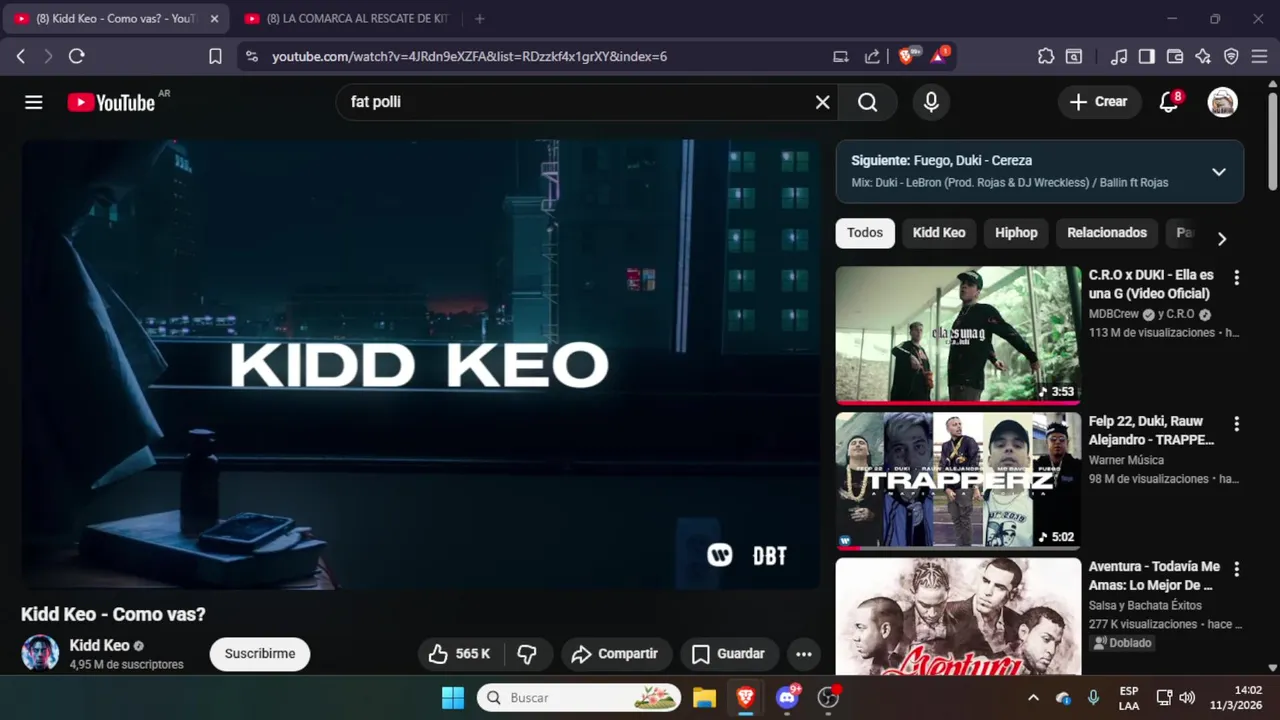Clear the search text with X
Image resolution: width=1280 pixels, height=720 pixels.
[822, 102]
